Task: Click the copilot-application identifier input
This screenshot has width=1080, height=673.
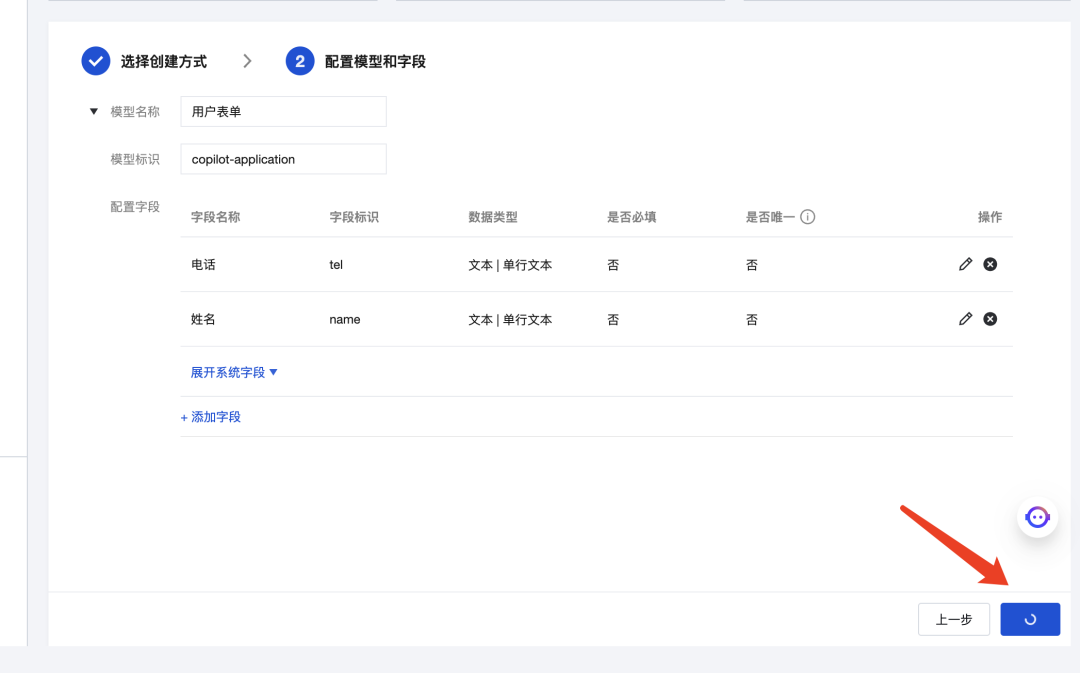Action: coord(283,158)
